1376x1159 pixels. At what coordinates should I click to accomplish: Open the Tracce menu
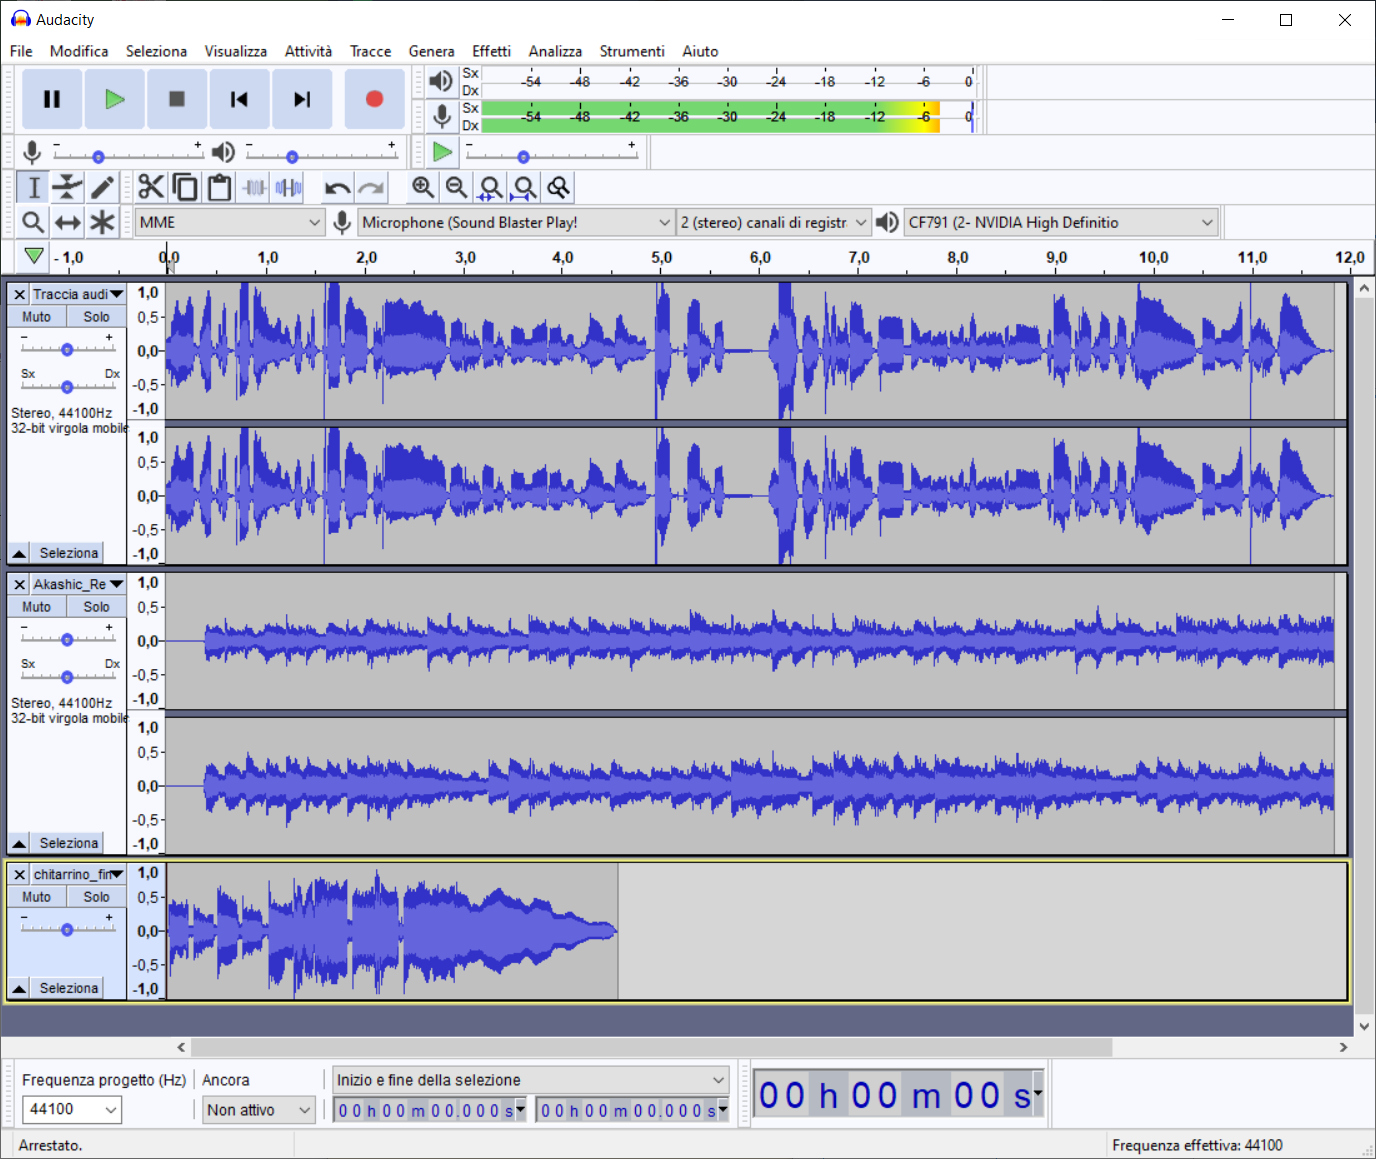click(370, 51)
